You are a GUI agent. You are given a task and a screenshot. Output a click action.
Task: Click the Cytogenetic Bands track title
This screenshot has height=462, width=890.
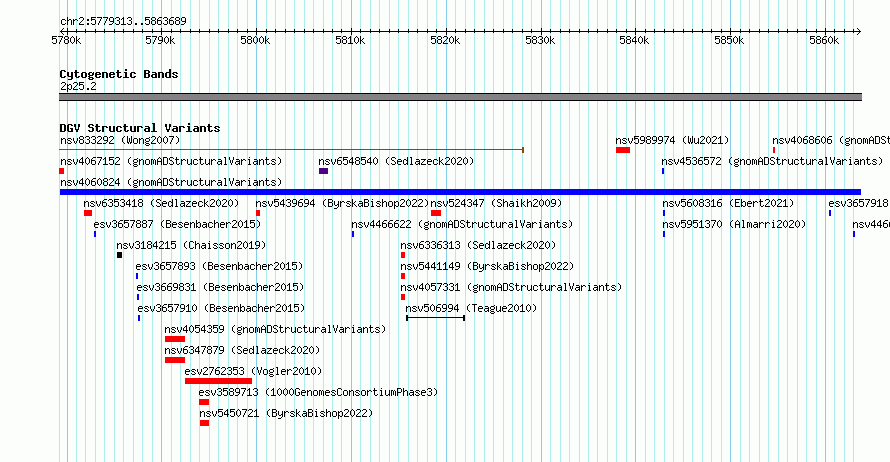[119, 74]
